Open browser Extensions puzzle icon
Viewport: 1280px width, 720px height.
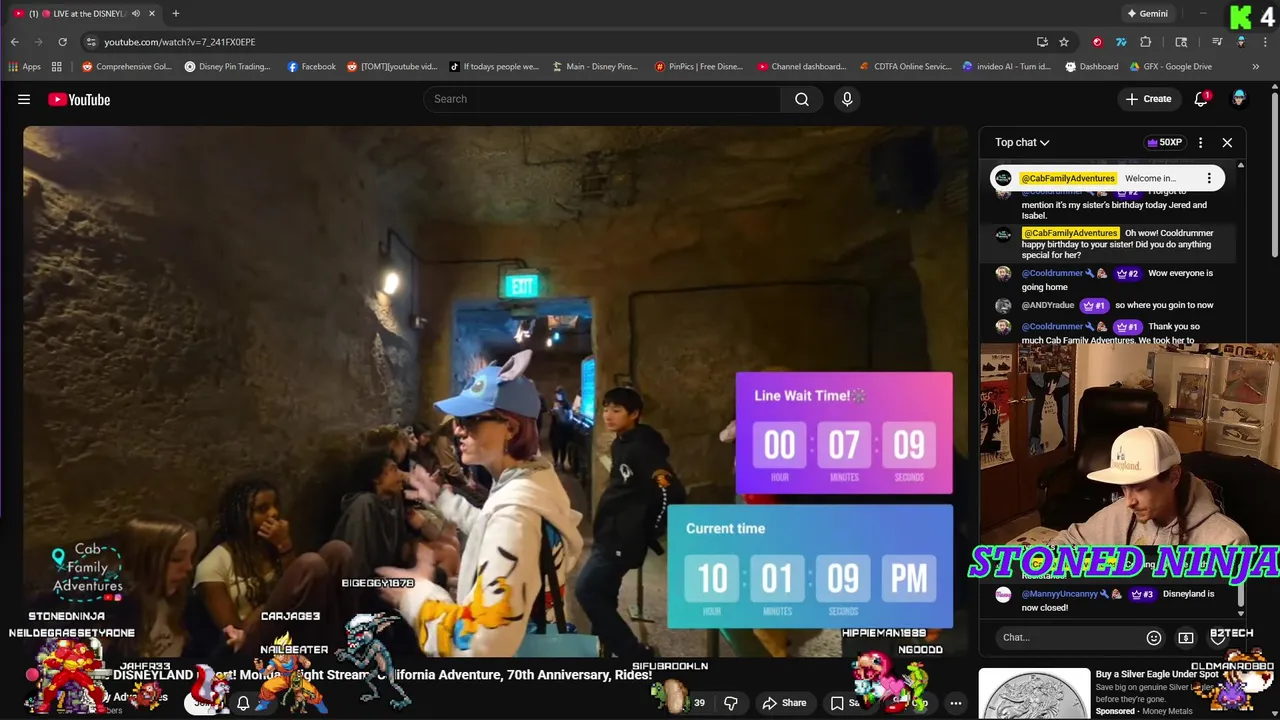(1146, 42)
